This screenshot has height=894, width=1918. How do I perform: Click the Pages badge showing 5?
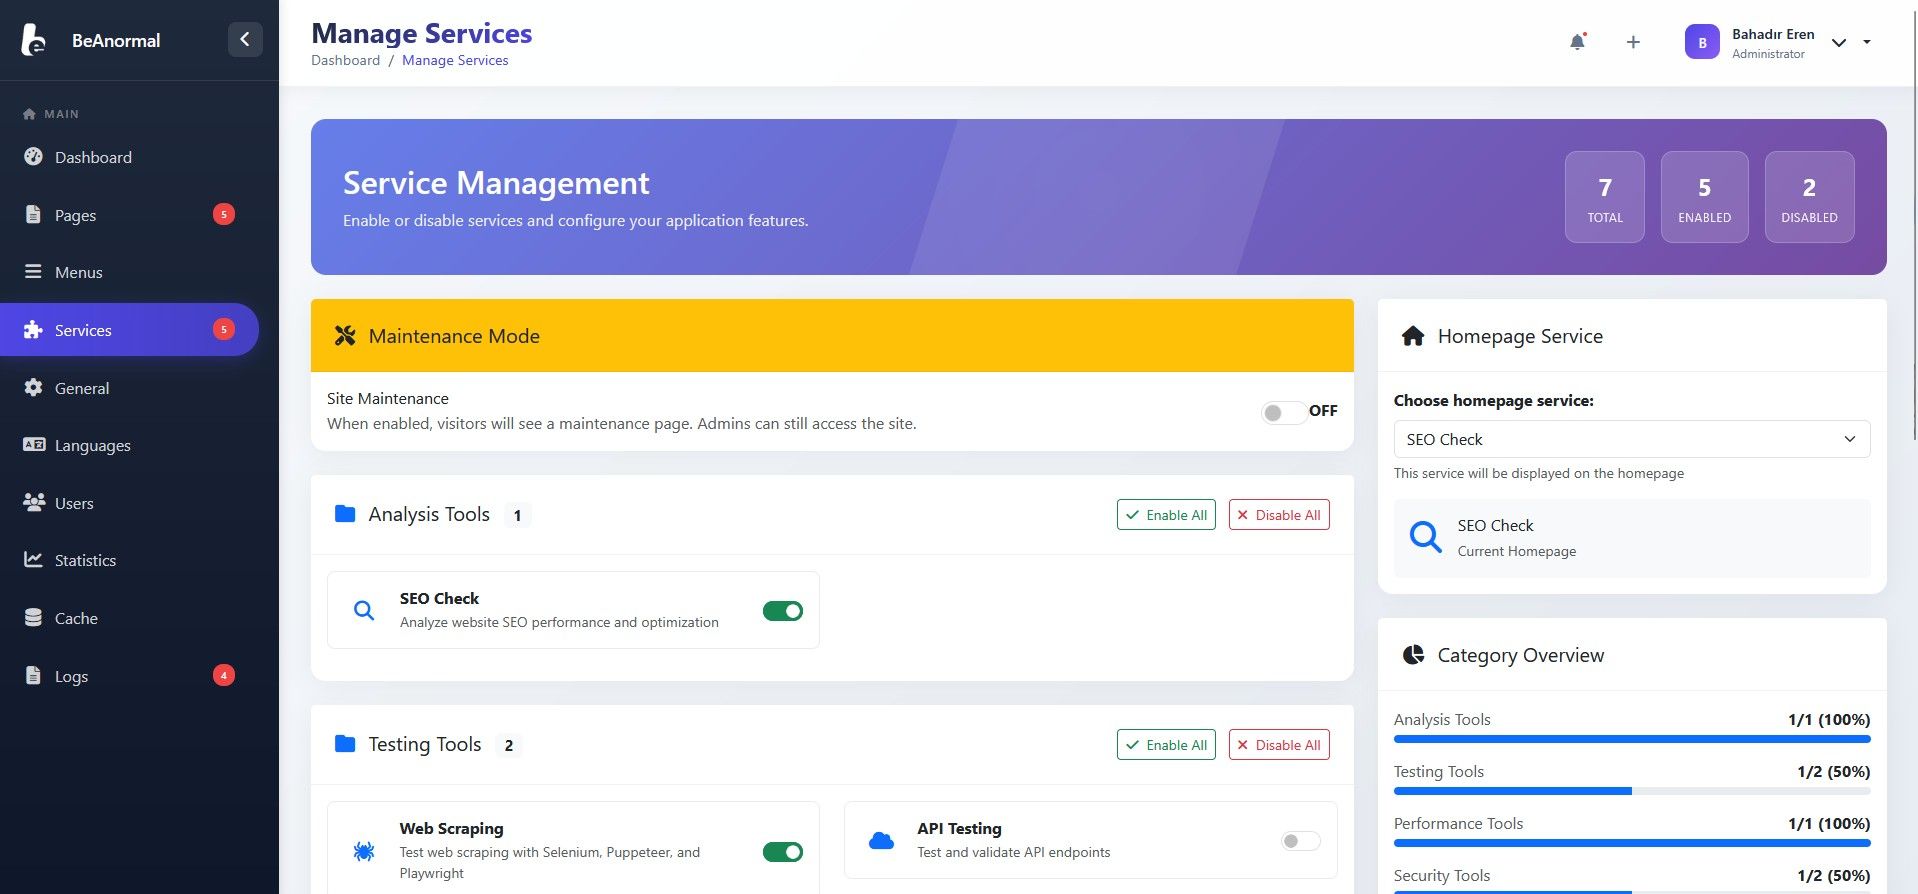point(224,214)
